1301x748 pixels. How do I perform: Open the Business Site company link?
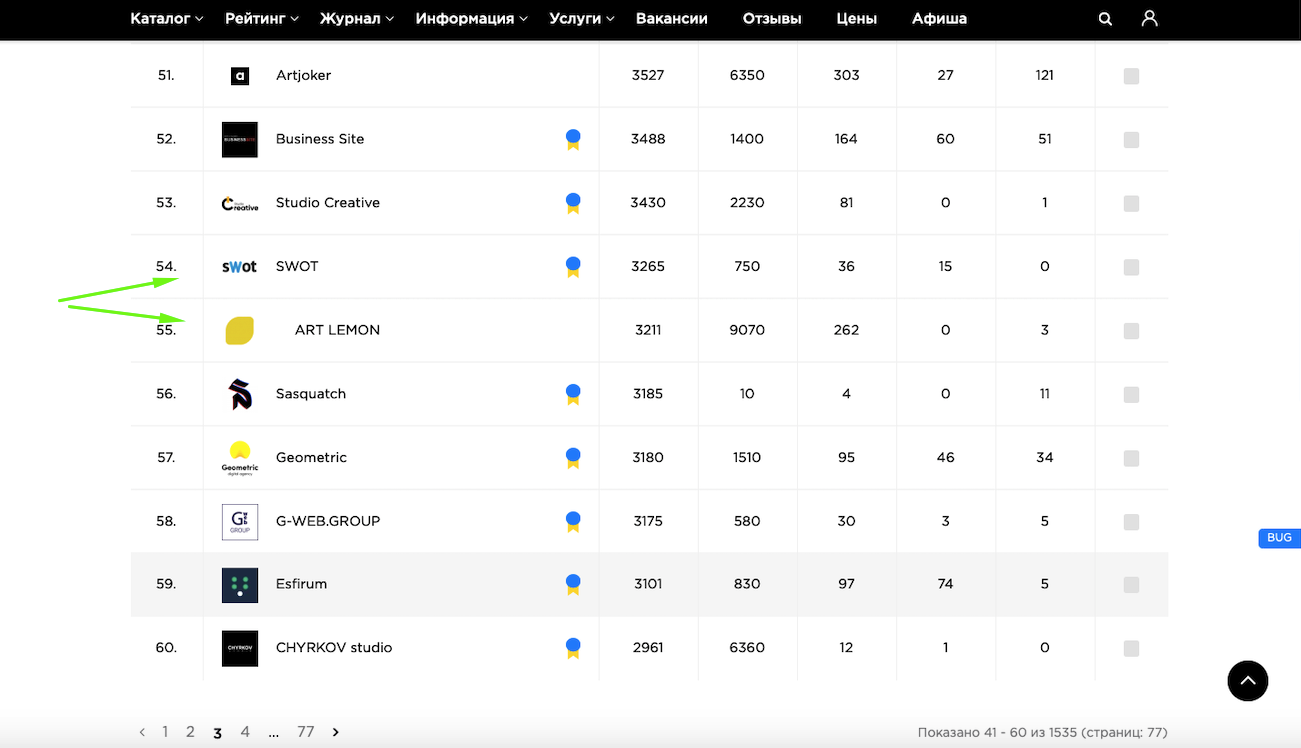point(320,139)
